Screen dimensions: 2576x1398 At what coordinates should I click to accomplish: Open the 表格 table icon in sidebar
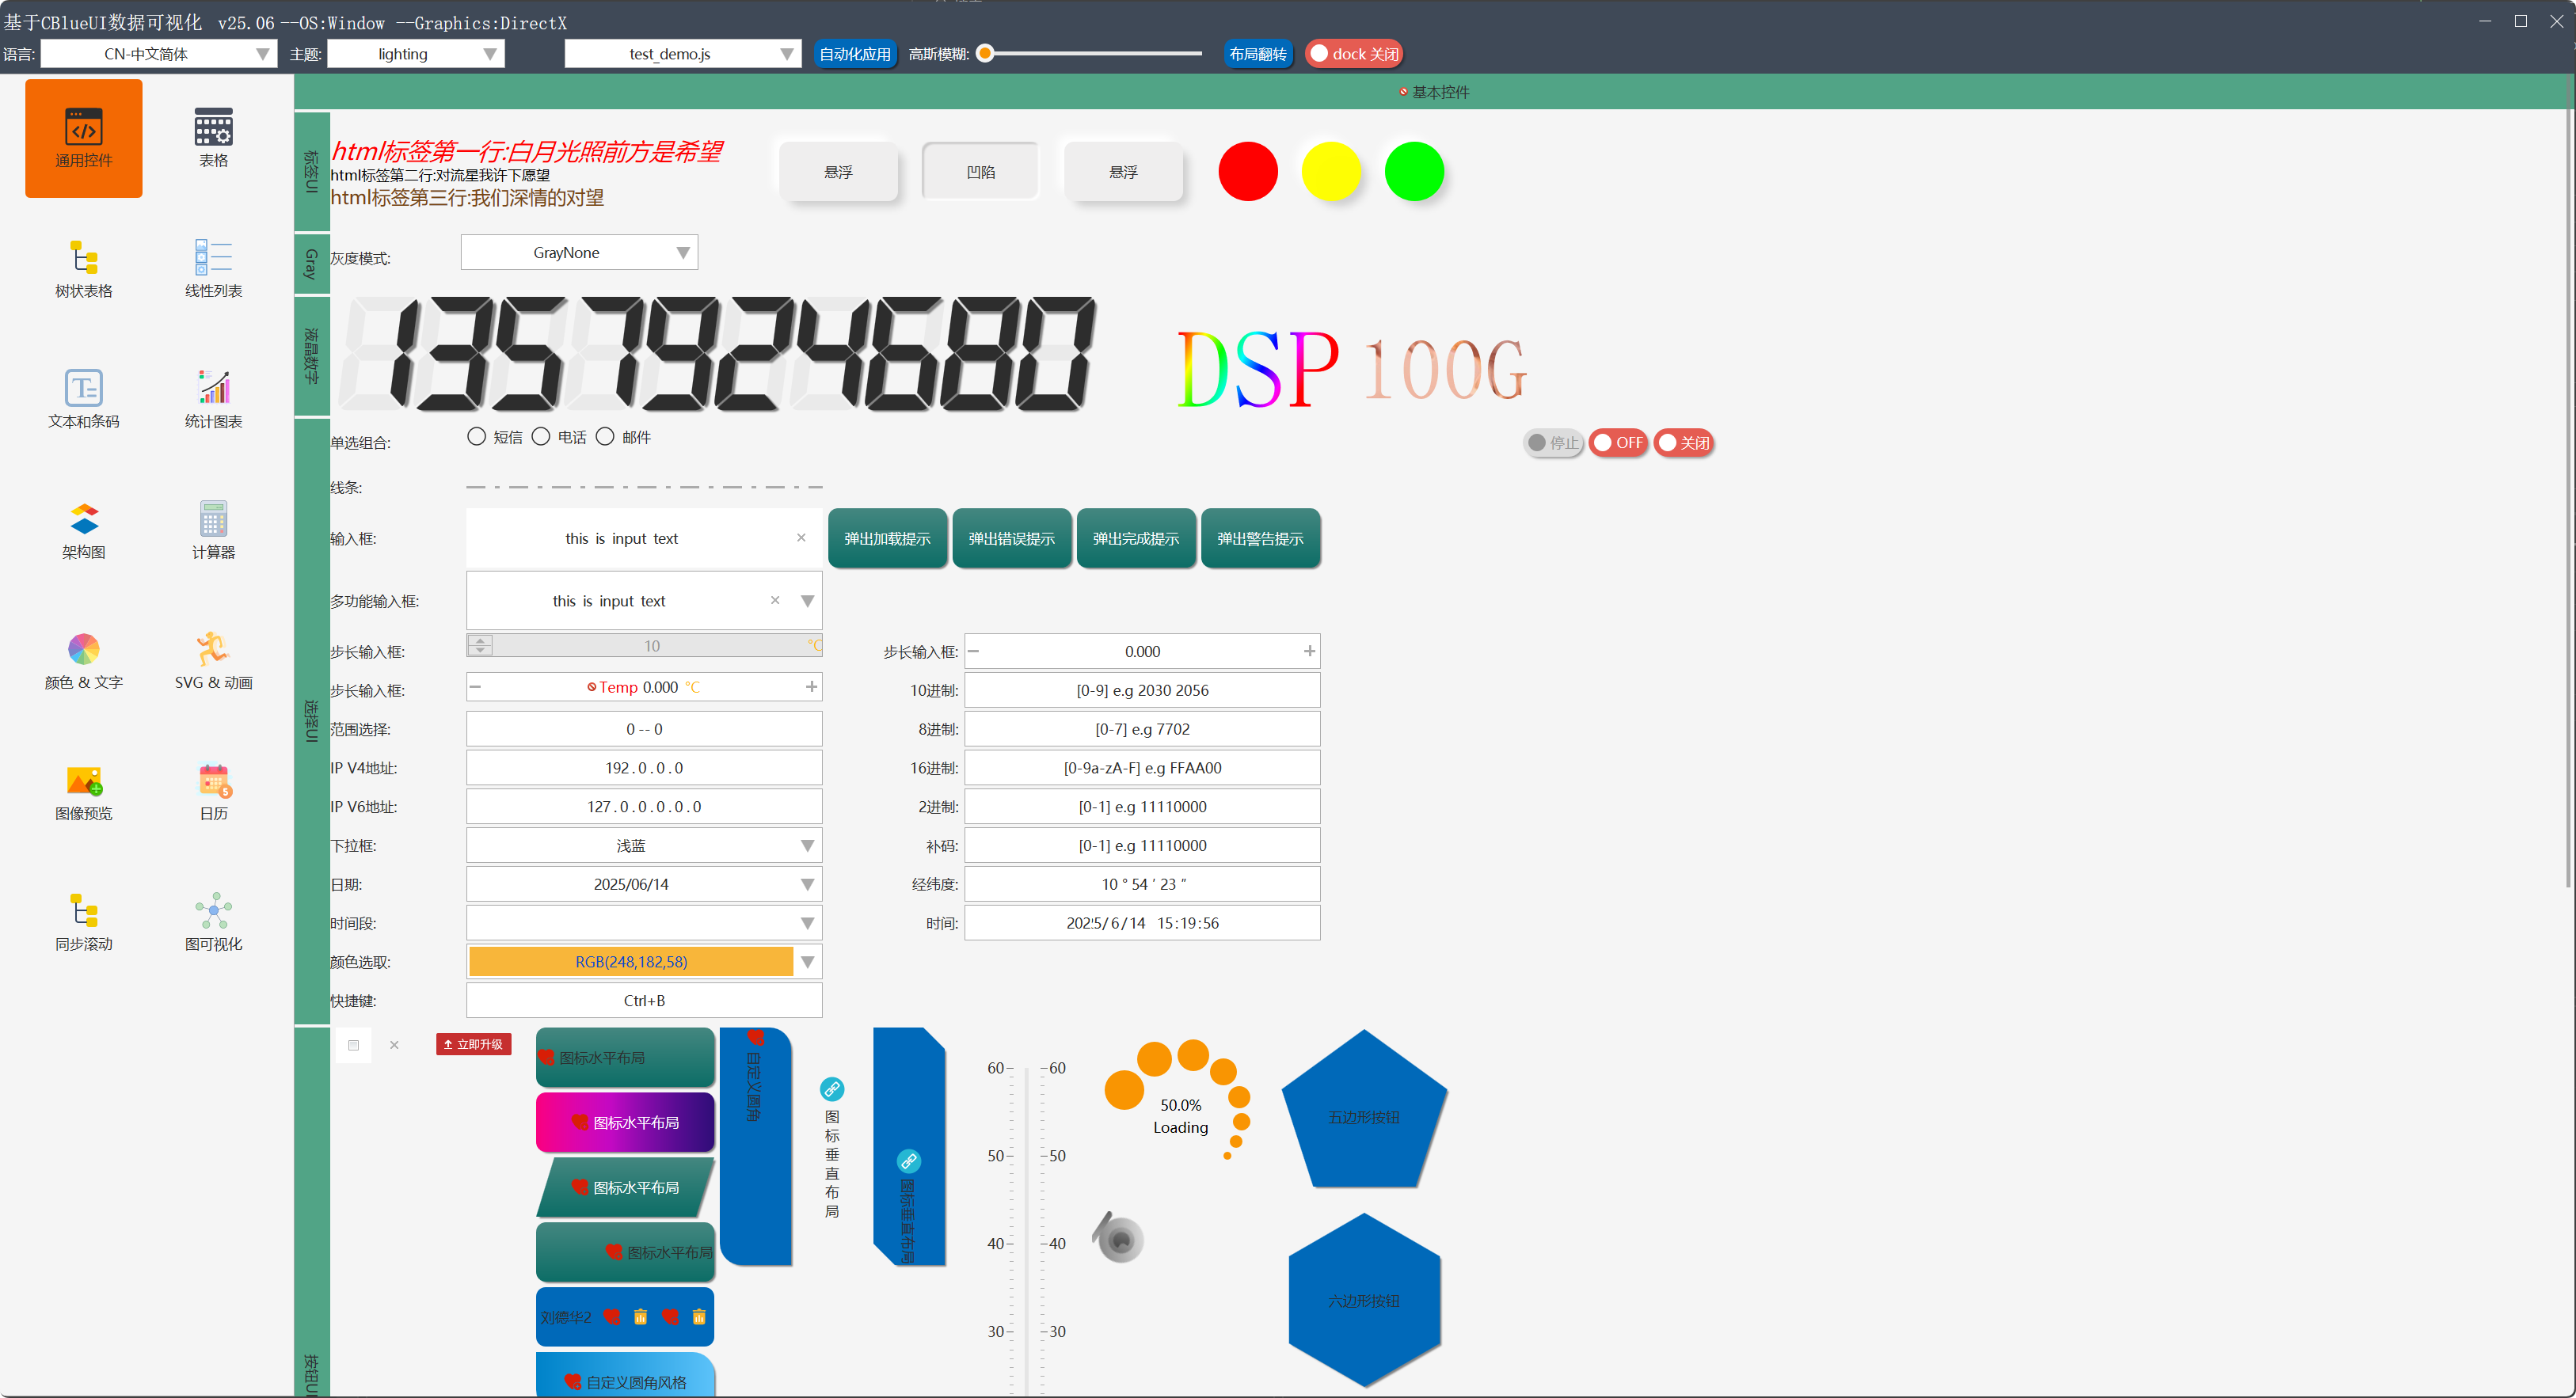pyautogui.click(x=213, y=128)
